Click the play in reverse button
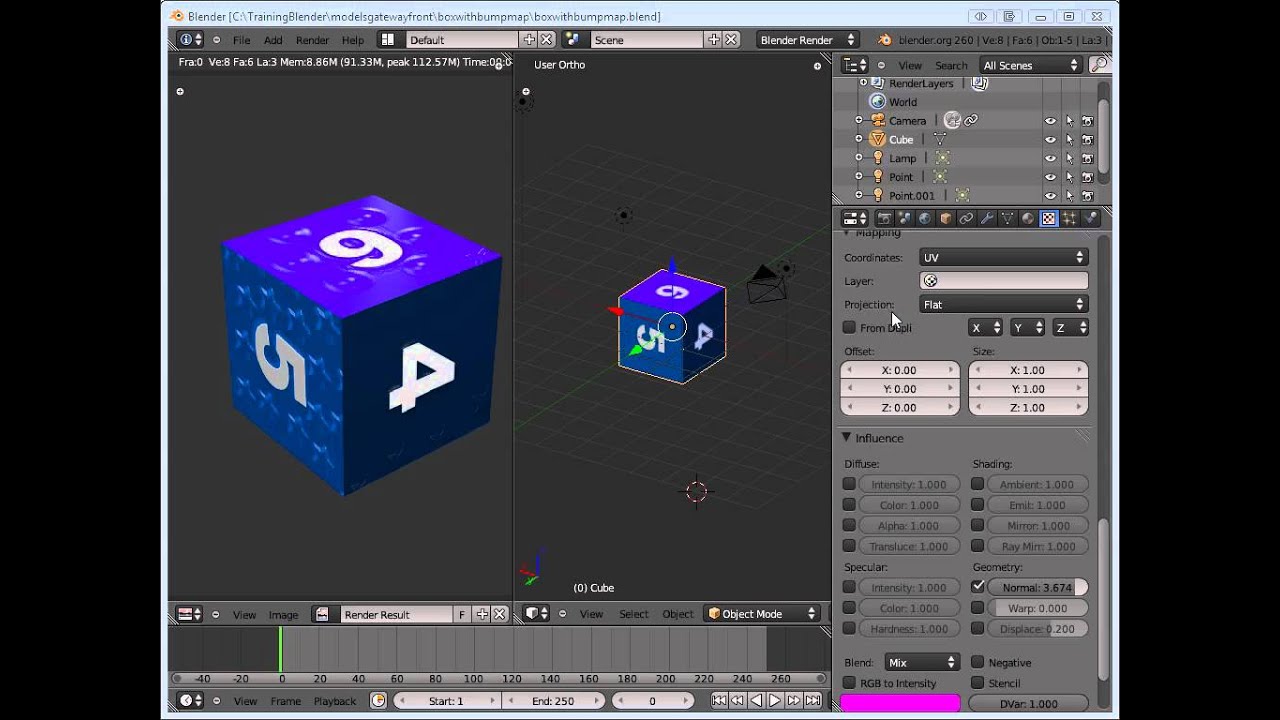The image size is (1280, 720). pyautogui.click(x=756, y=701)
